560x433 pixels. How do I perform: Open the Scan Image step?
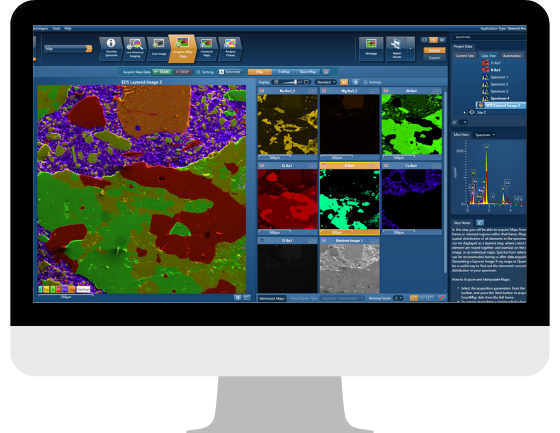point(159,48)
